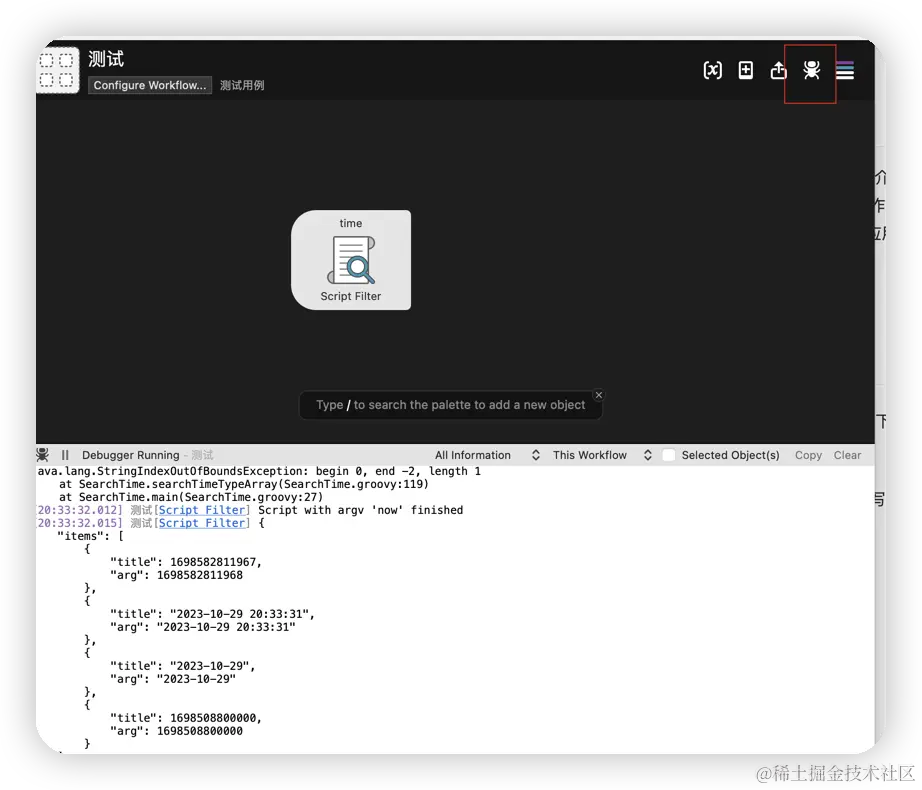Open Script Filter link at 20:33:32.012
The image size is (922, 790).
(x=202, y=510)
